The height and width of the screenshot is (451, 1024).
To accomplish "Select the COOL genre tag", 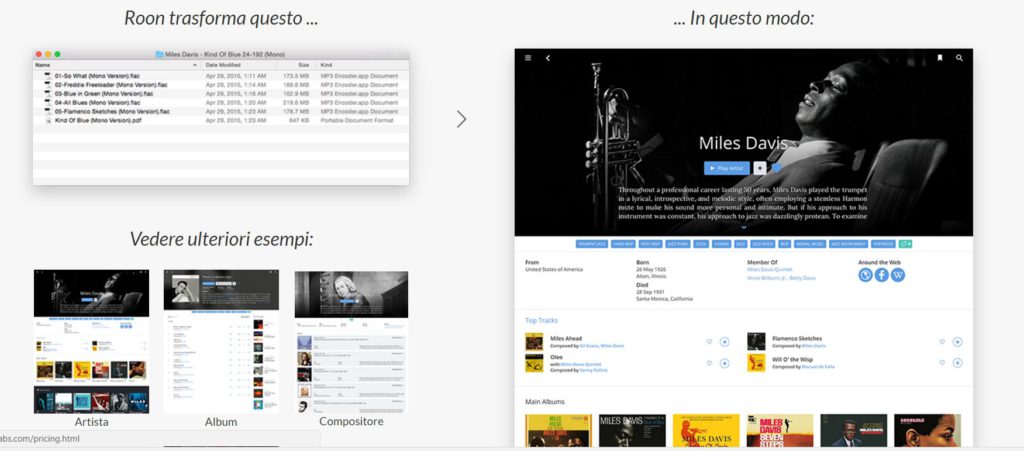I will click(701, 244).
